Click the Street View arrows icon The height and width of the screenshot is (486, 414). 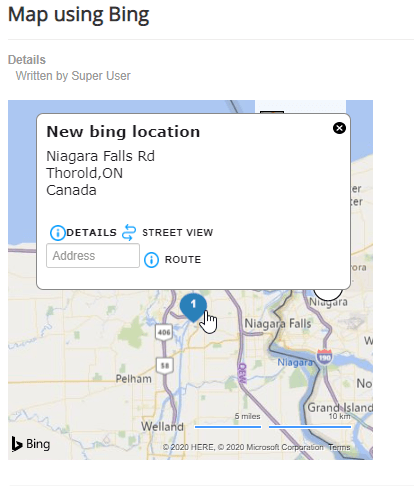coord(129,232)
